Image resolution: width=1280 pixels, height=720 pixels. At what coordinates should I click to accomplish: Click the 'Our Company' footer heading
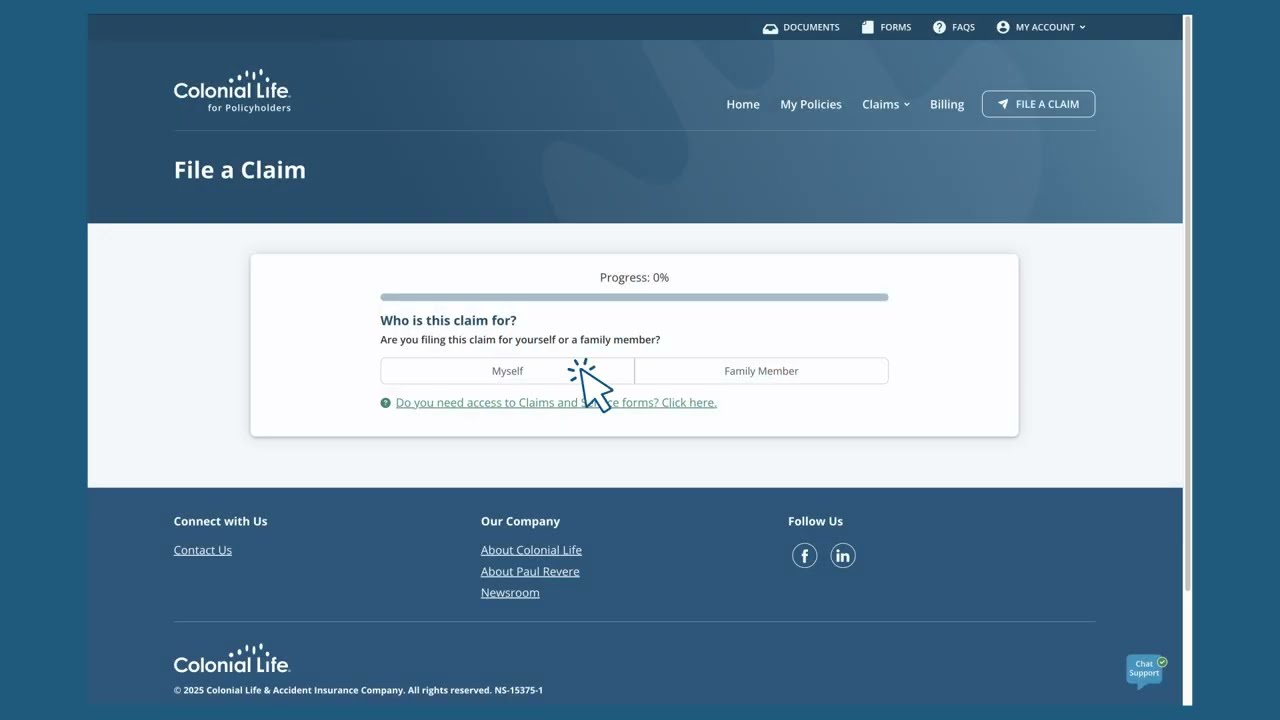click(520, 521)
